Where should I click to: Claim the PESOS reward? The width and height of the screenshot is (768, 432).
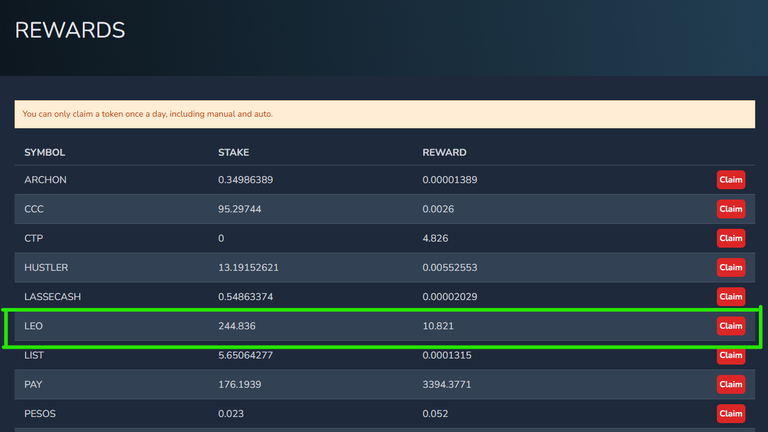click(731, 413)
